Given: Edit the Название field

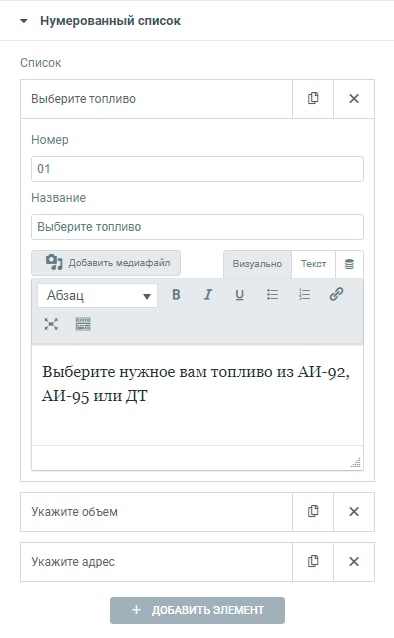Looking at the screenshot, I should pos(197,227).
